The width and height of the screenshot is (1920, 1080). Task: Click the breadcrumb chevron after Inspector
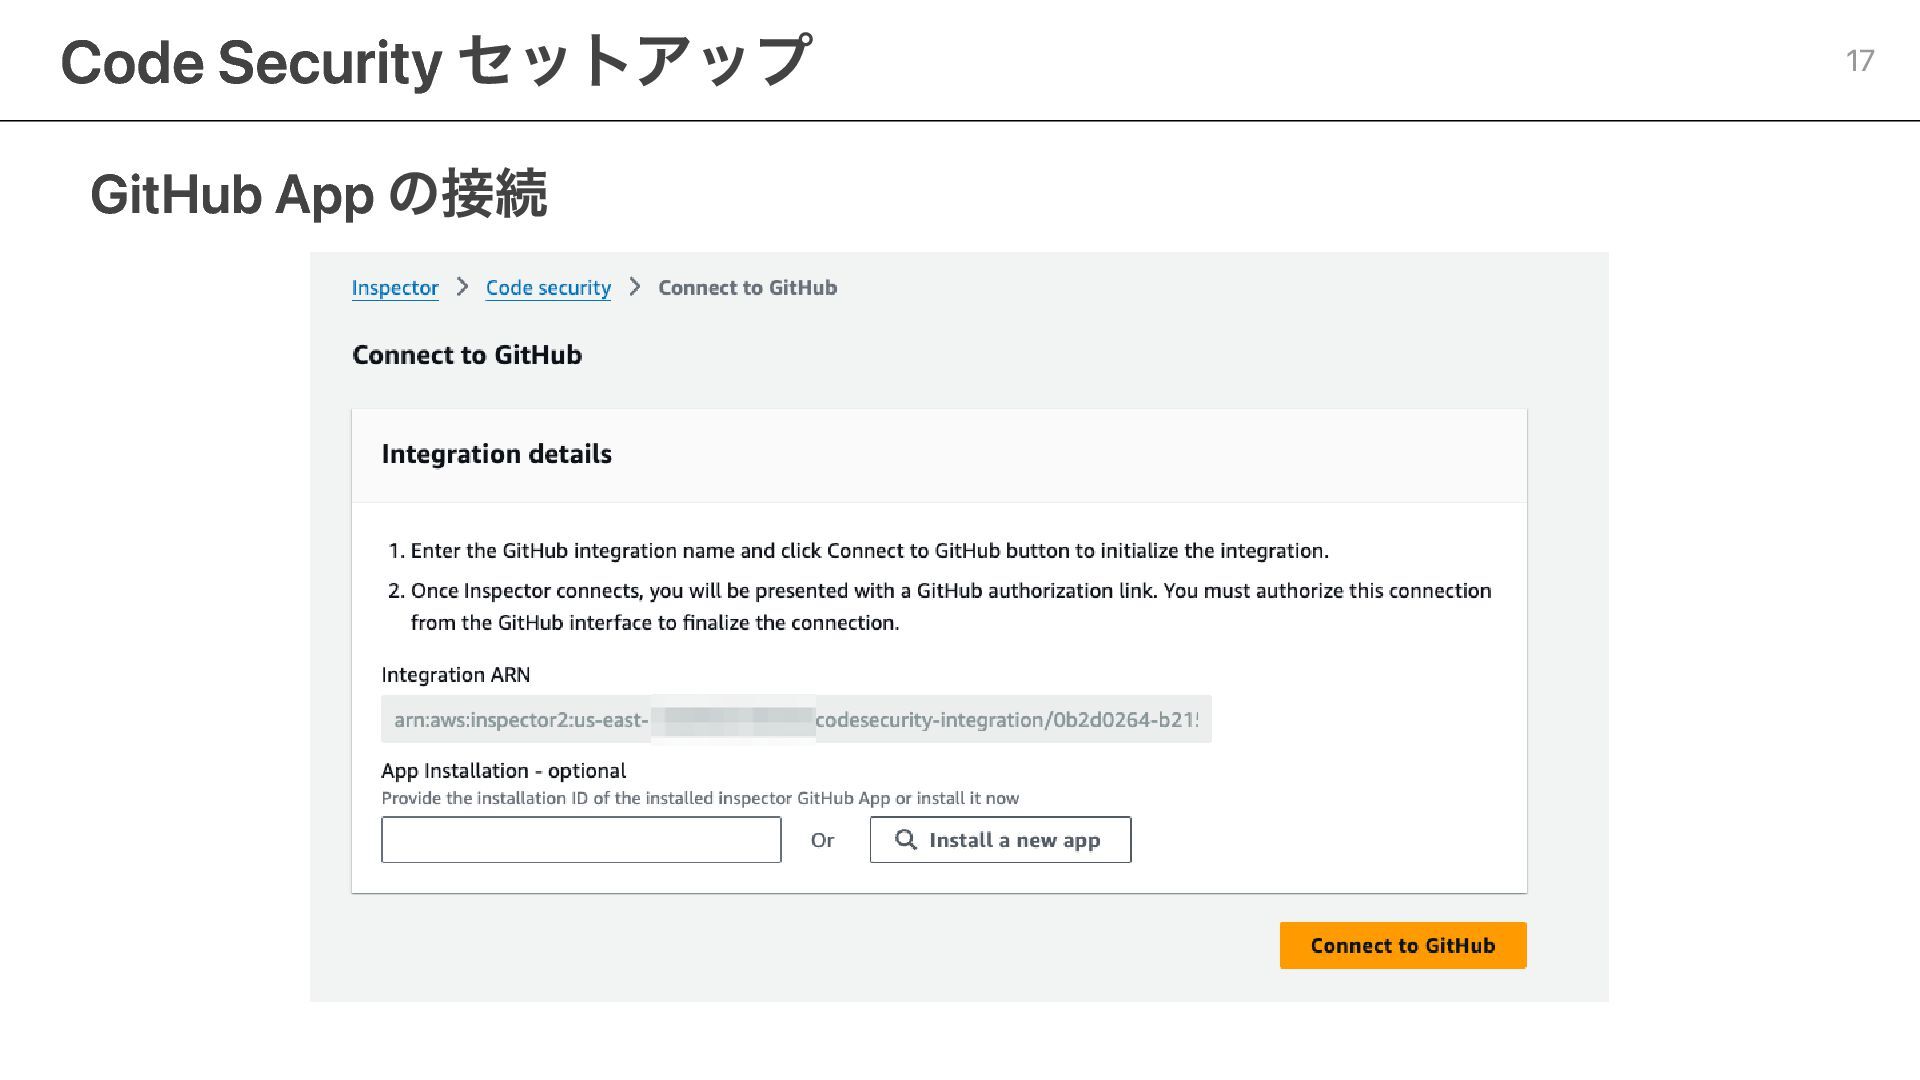[x=462, y=287]
